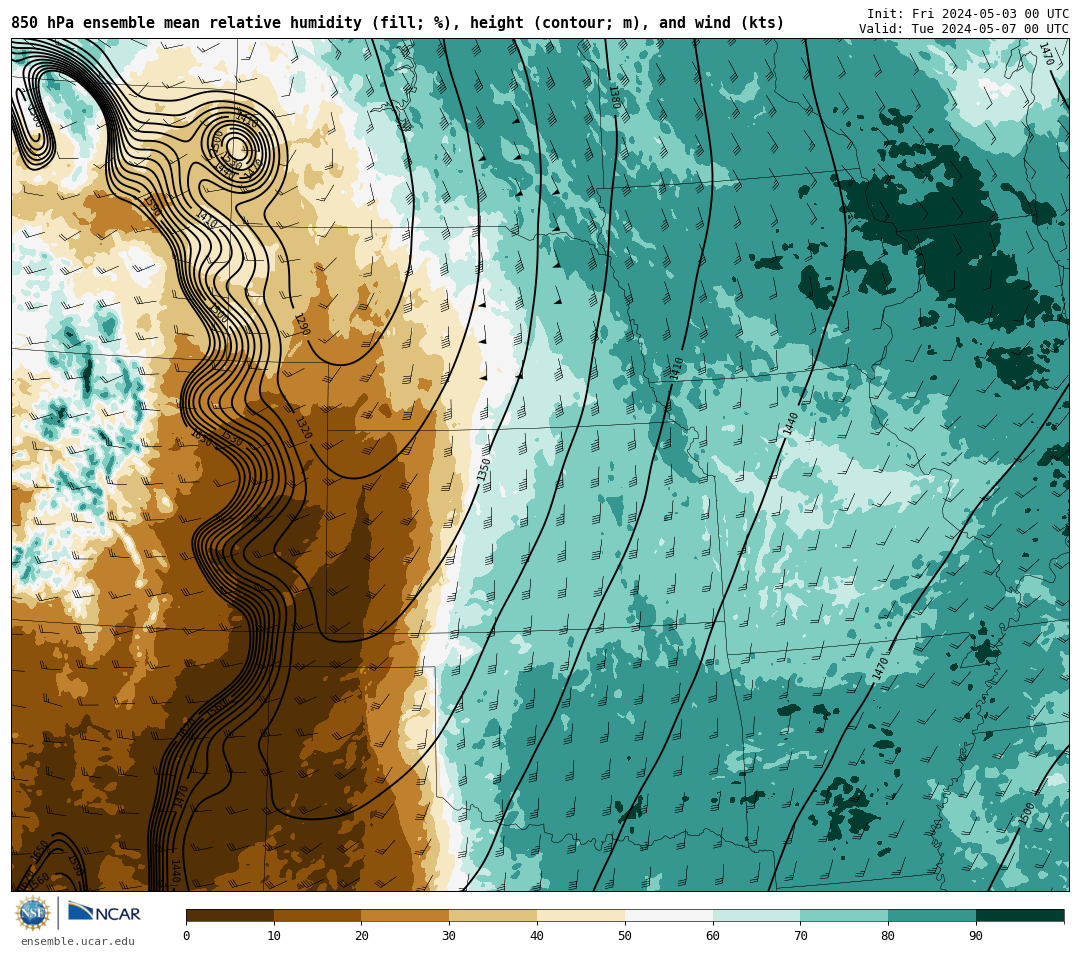Viewport: 1080px width, 954px height.
Task: Click colorbar tick label 0
Action: click(187, 936)
